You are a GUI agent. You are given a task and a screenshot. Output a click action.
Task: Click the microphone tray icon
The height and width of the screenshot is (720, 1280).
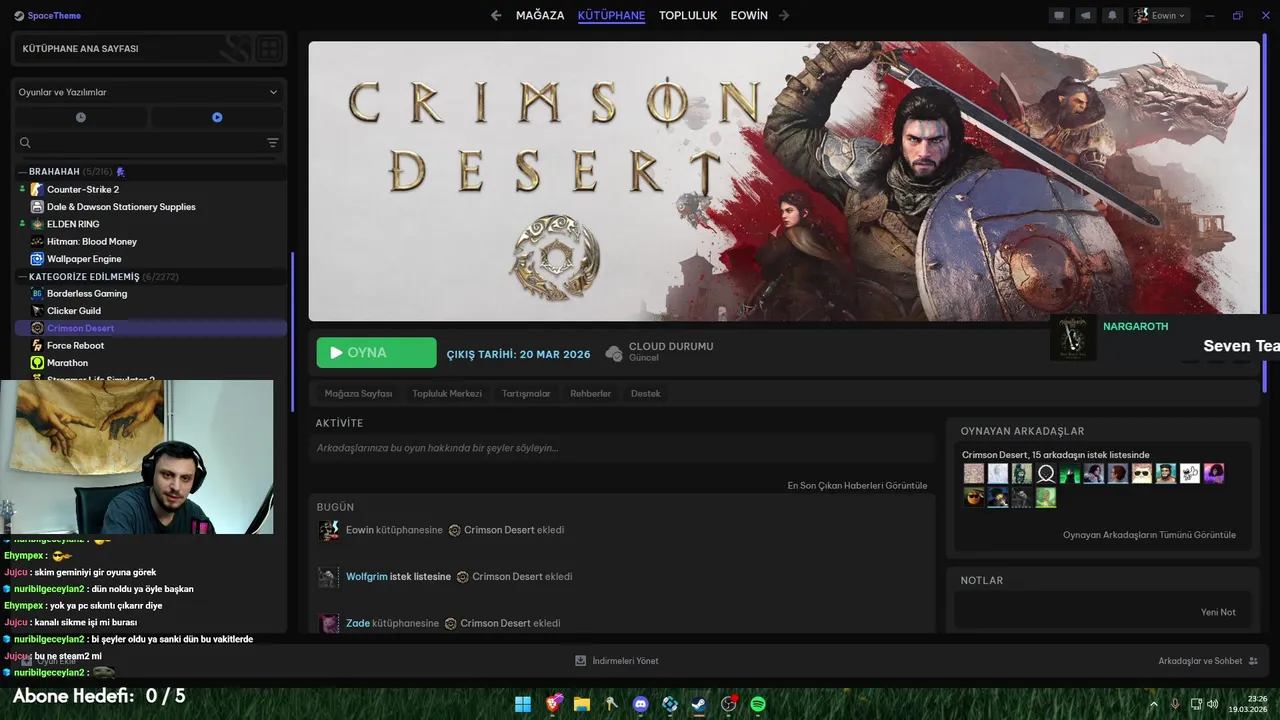point(1175,704)
